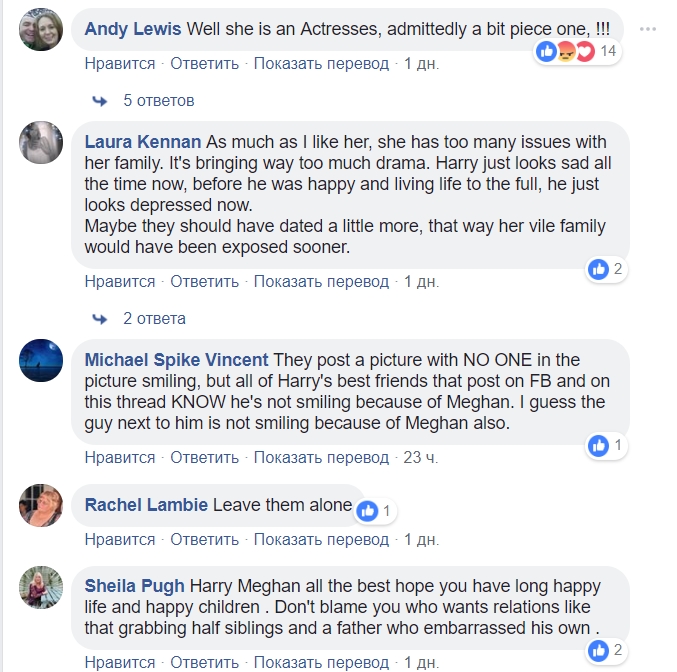Viewport: 677px width, 672px height.
Task: Click the like icon on Sheila Pugh's comment
Action: pyautogui.click(x=599, y=651)
